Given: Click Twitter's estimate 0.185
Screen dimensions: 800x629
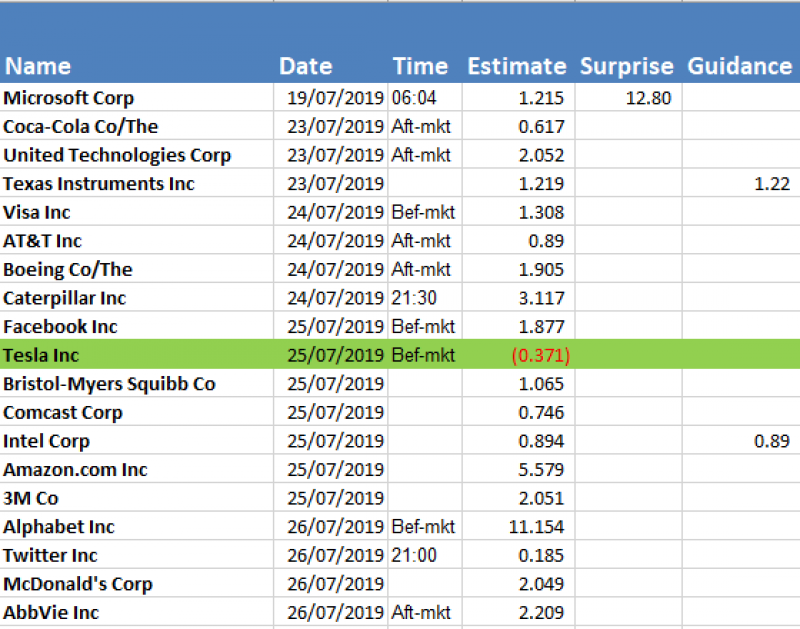Looking at the screenshot, I should (541, 555).
